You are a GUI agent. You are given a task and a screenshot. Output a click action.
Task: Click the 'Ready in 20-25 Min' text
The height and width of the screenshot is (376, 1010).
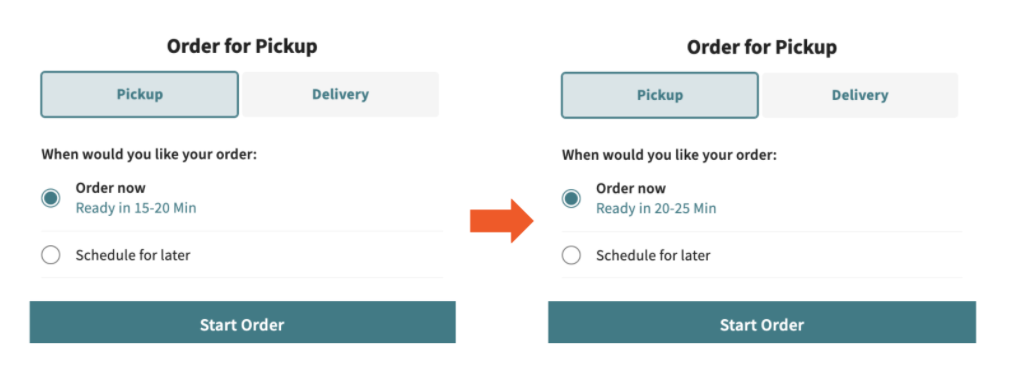coord(656,209)
